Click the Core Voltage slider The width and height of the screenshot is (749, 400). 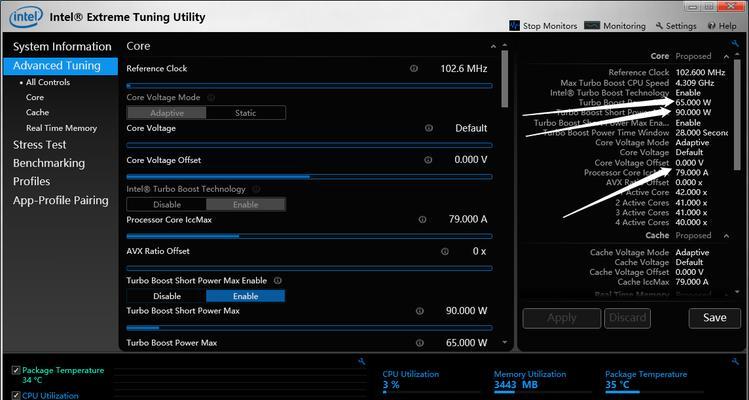(309, 145)
